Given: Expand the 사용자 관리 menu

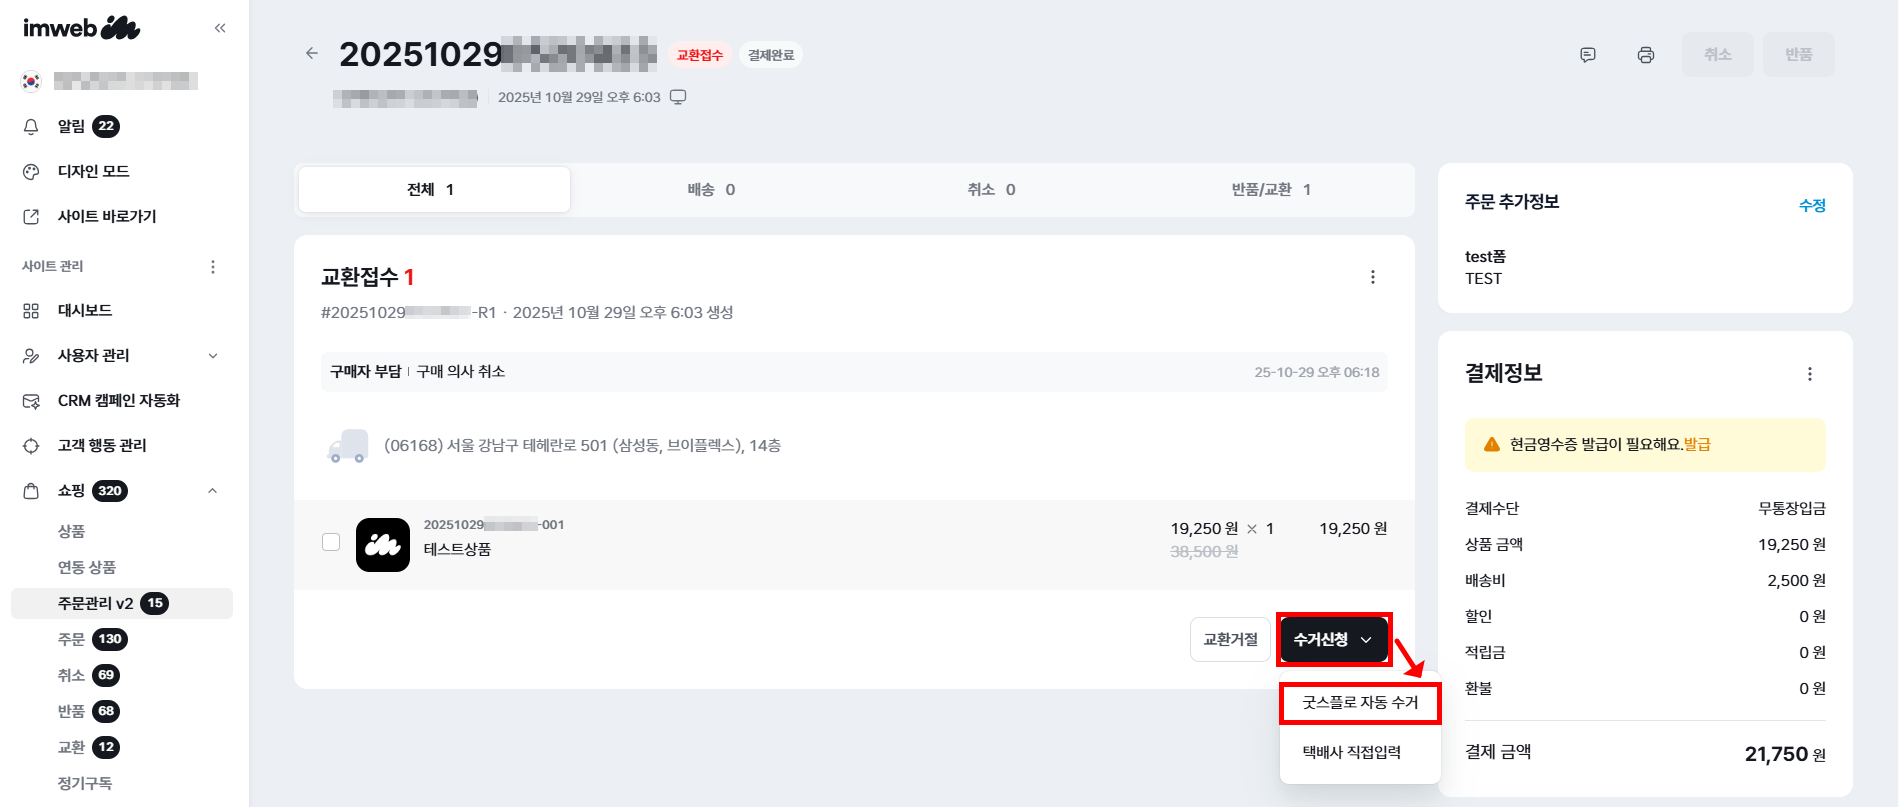Looking at the screenshot, I should click(x=212, y=356).
